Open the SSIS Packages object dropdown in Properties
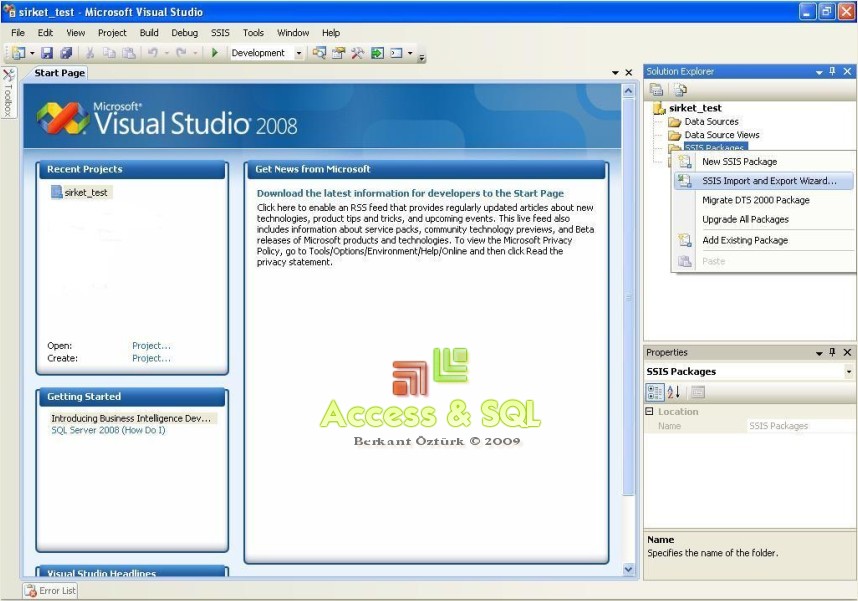The image size is (858, 601). pyautogui.click(x=849, y=372)
